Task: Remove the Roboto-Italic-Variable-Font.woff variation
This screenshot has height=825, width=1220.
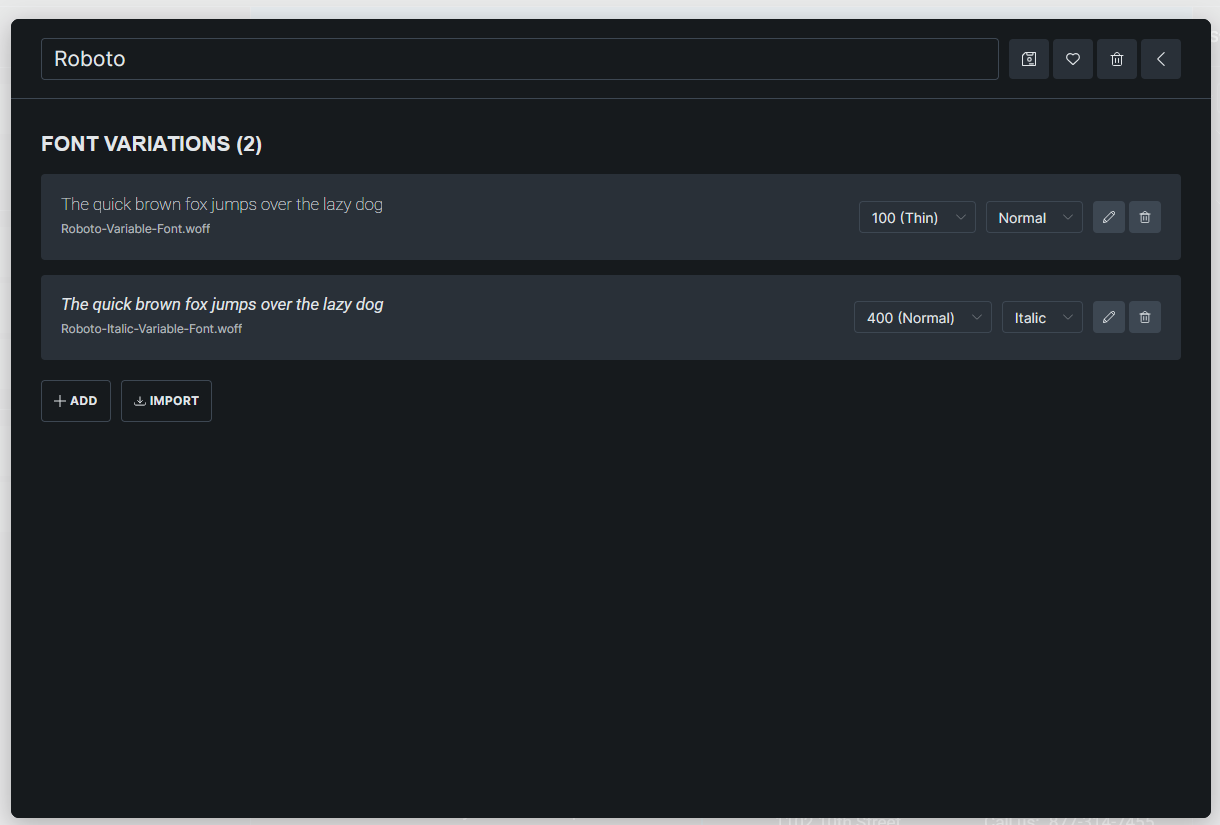Action: (x=1145, y=317)
